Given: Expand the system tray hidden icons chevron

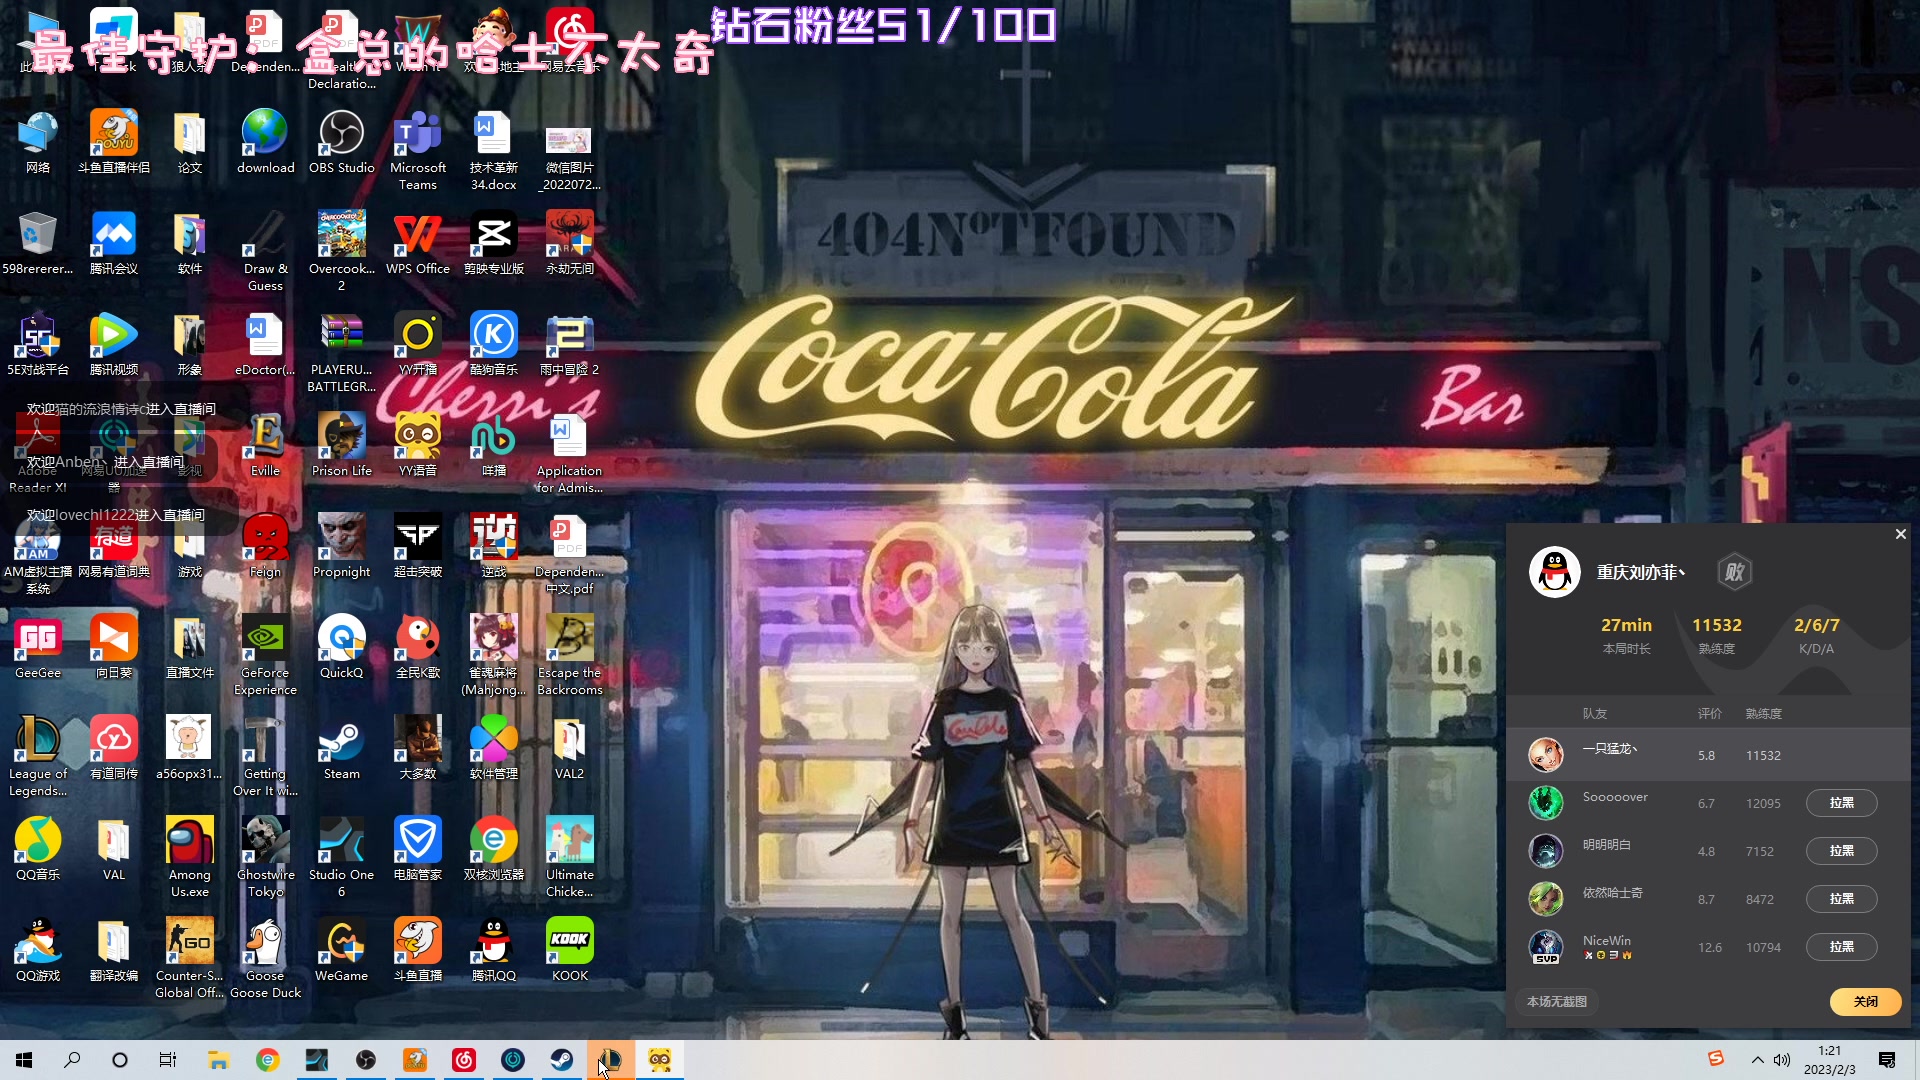Looking at the screenshot, I should [1757, 1060].
